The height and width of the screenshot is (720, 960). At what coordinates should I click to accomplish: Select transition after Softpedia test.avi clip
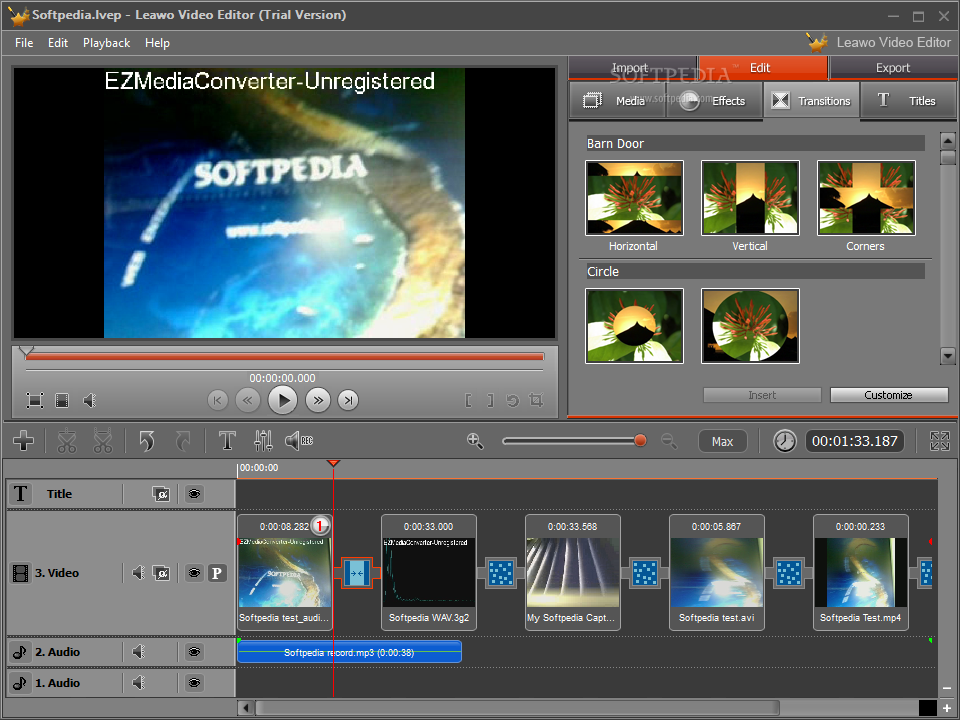coord(789,573)
